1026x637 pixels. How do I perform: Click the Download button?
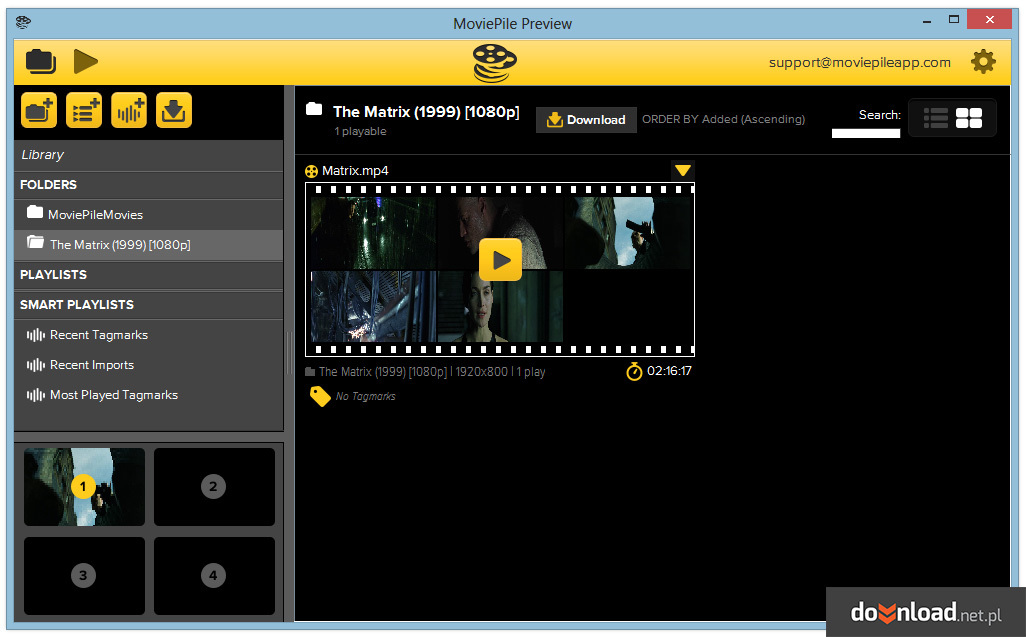coord(586,120)
